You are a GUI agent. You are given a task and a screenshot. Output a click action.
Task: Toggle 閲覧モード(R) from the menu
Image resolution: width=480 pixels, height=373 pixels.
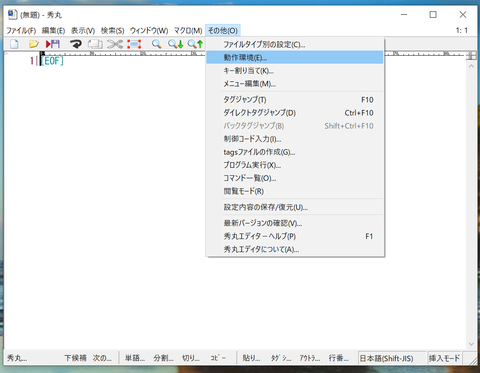(x=295, y=191)
